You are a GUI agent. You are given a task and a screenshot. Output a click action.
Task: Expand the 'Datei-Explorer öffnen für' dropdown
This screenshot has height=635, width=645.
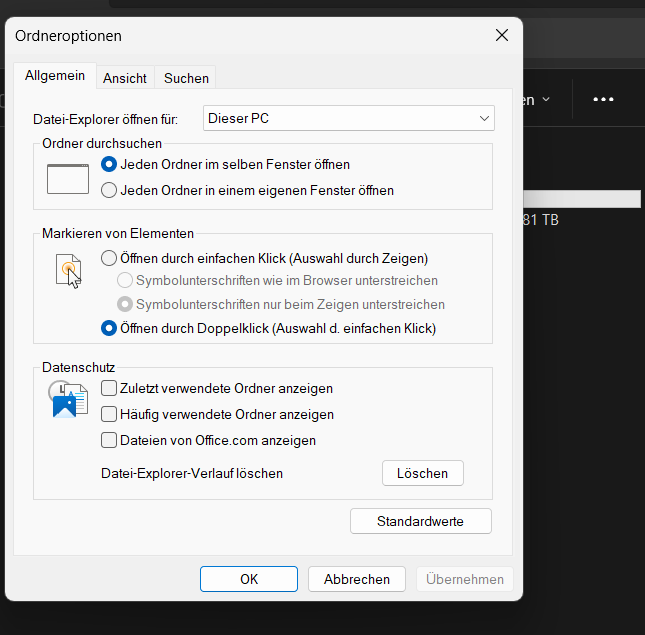[349, 118]
